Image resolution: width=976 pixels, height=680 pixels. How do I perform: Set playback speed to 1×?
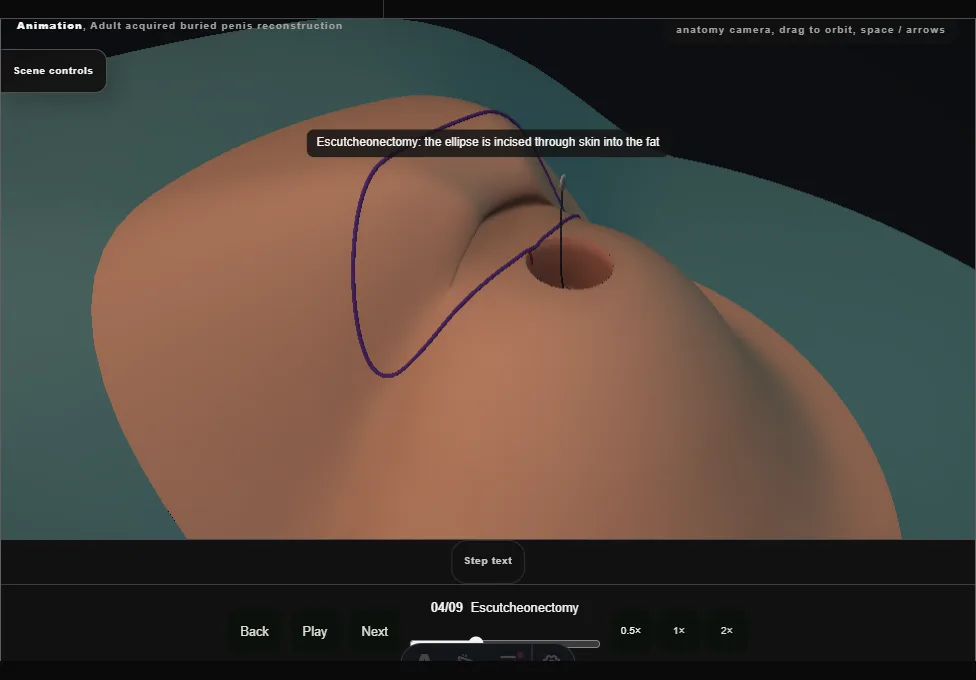[x=679, y=631]
